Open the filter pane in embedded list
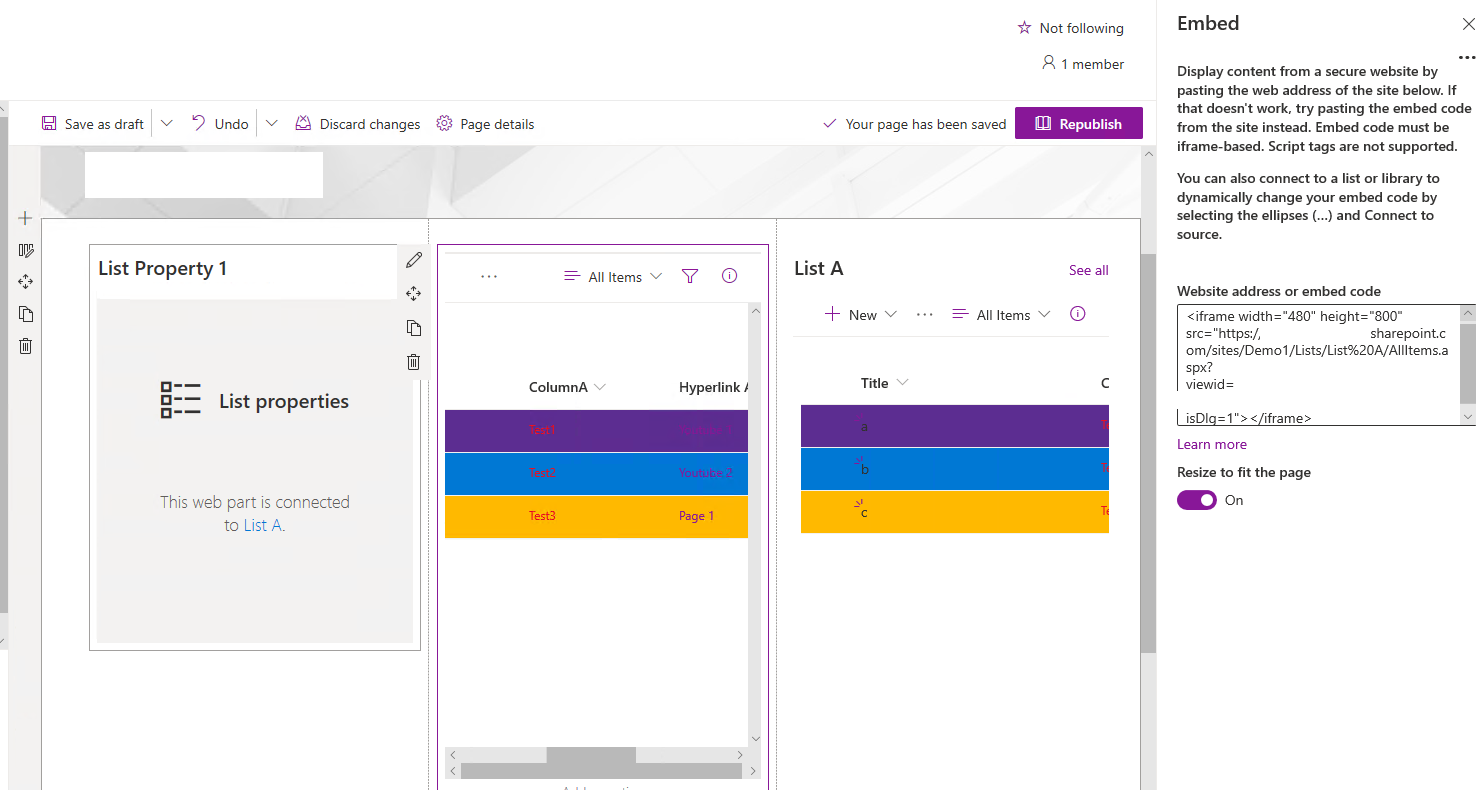This screenshot has height=790, width=1476. pos(690,277)
